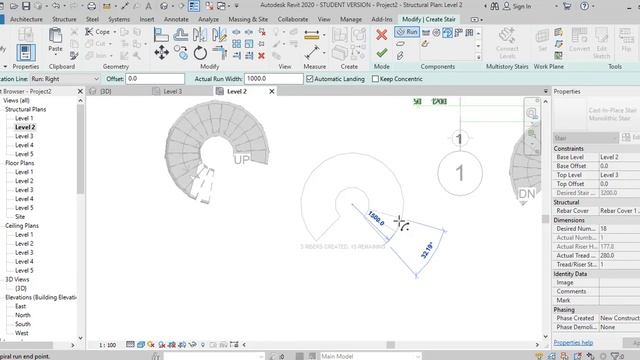Open the Architecture ribbon tab

click(26, 19)
